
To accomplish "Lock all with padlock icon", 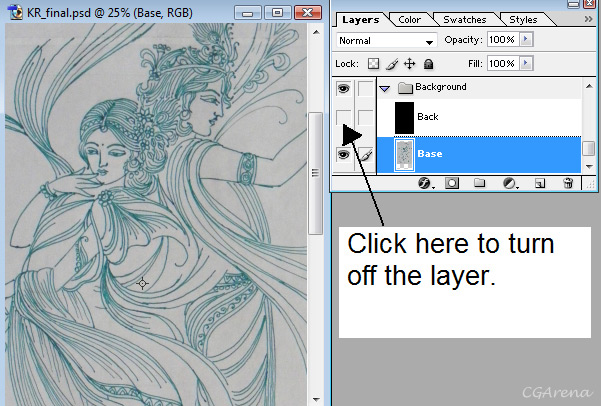I will point(429,64).
